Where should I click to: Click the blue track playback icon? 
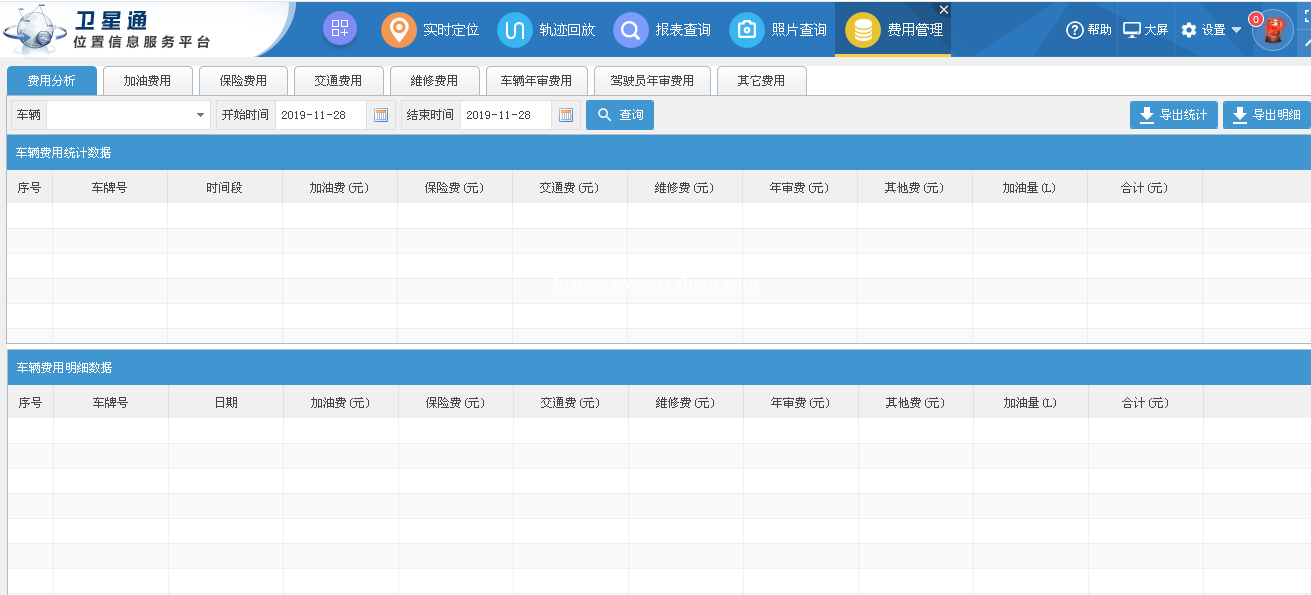tap(515, 30)
